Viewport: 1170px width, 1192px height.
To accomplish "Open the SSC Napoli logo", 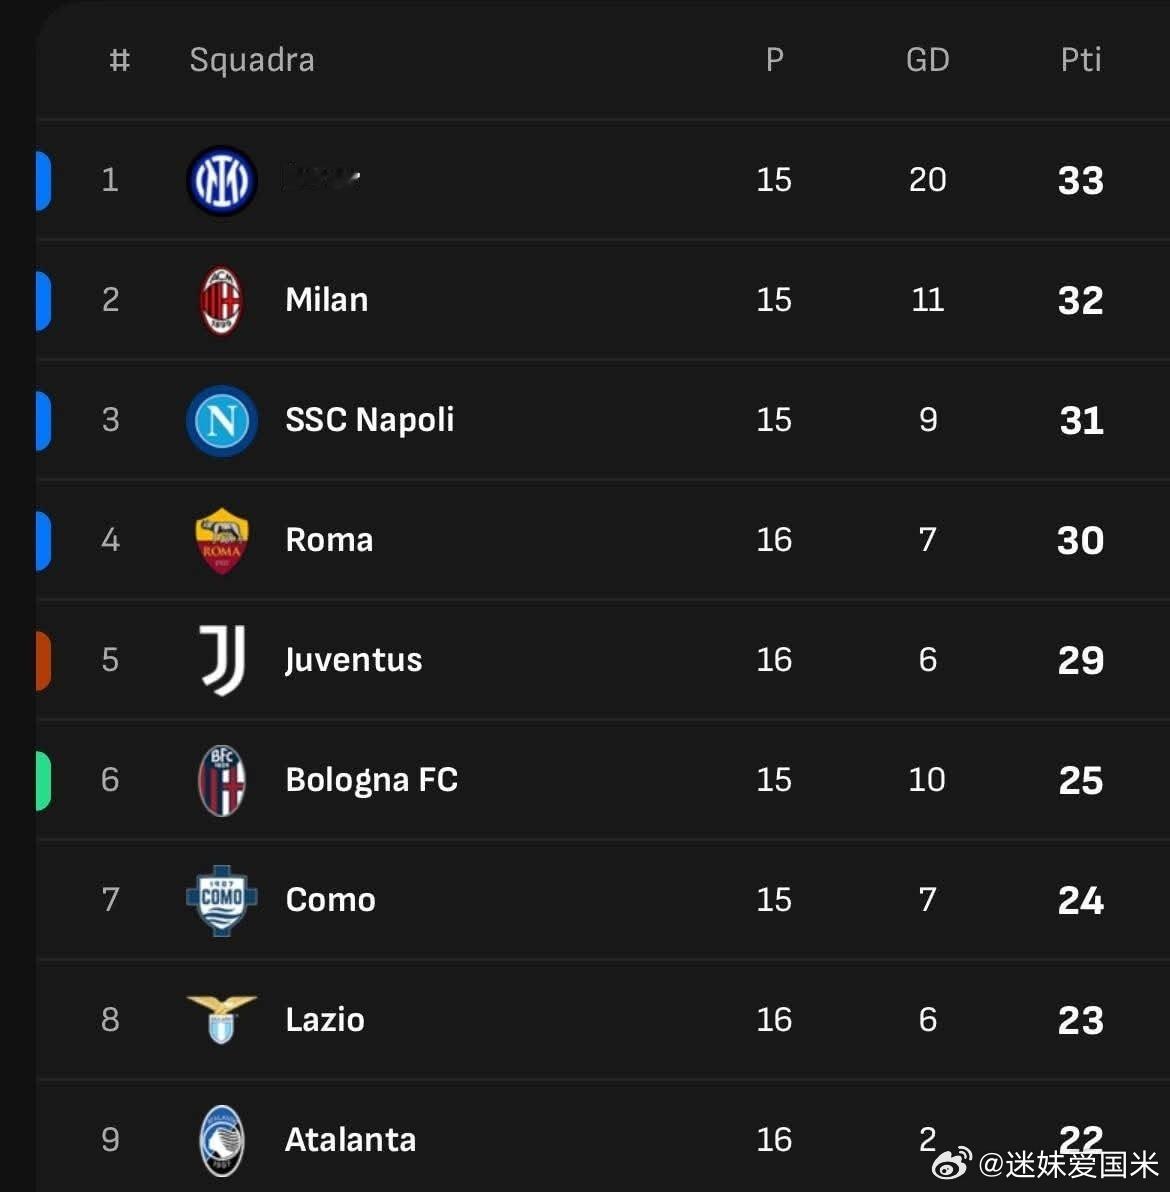I will tap(222, 420).
